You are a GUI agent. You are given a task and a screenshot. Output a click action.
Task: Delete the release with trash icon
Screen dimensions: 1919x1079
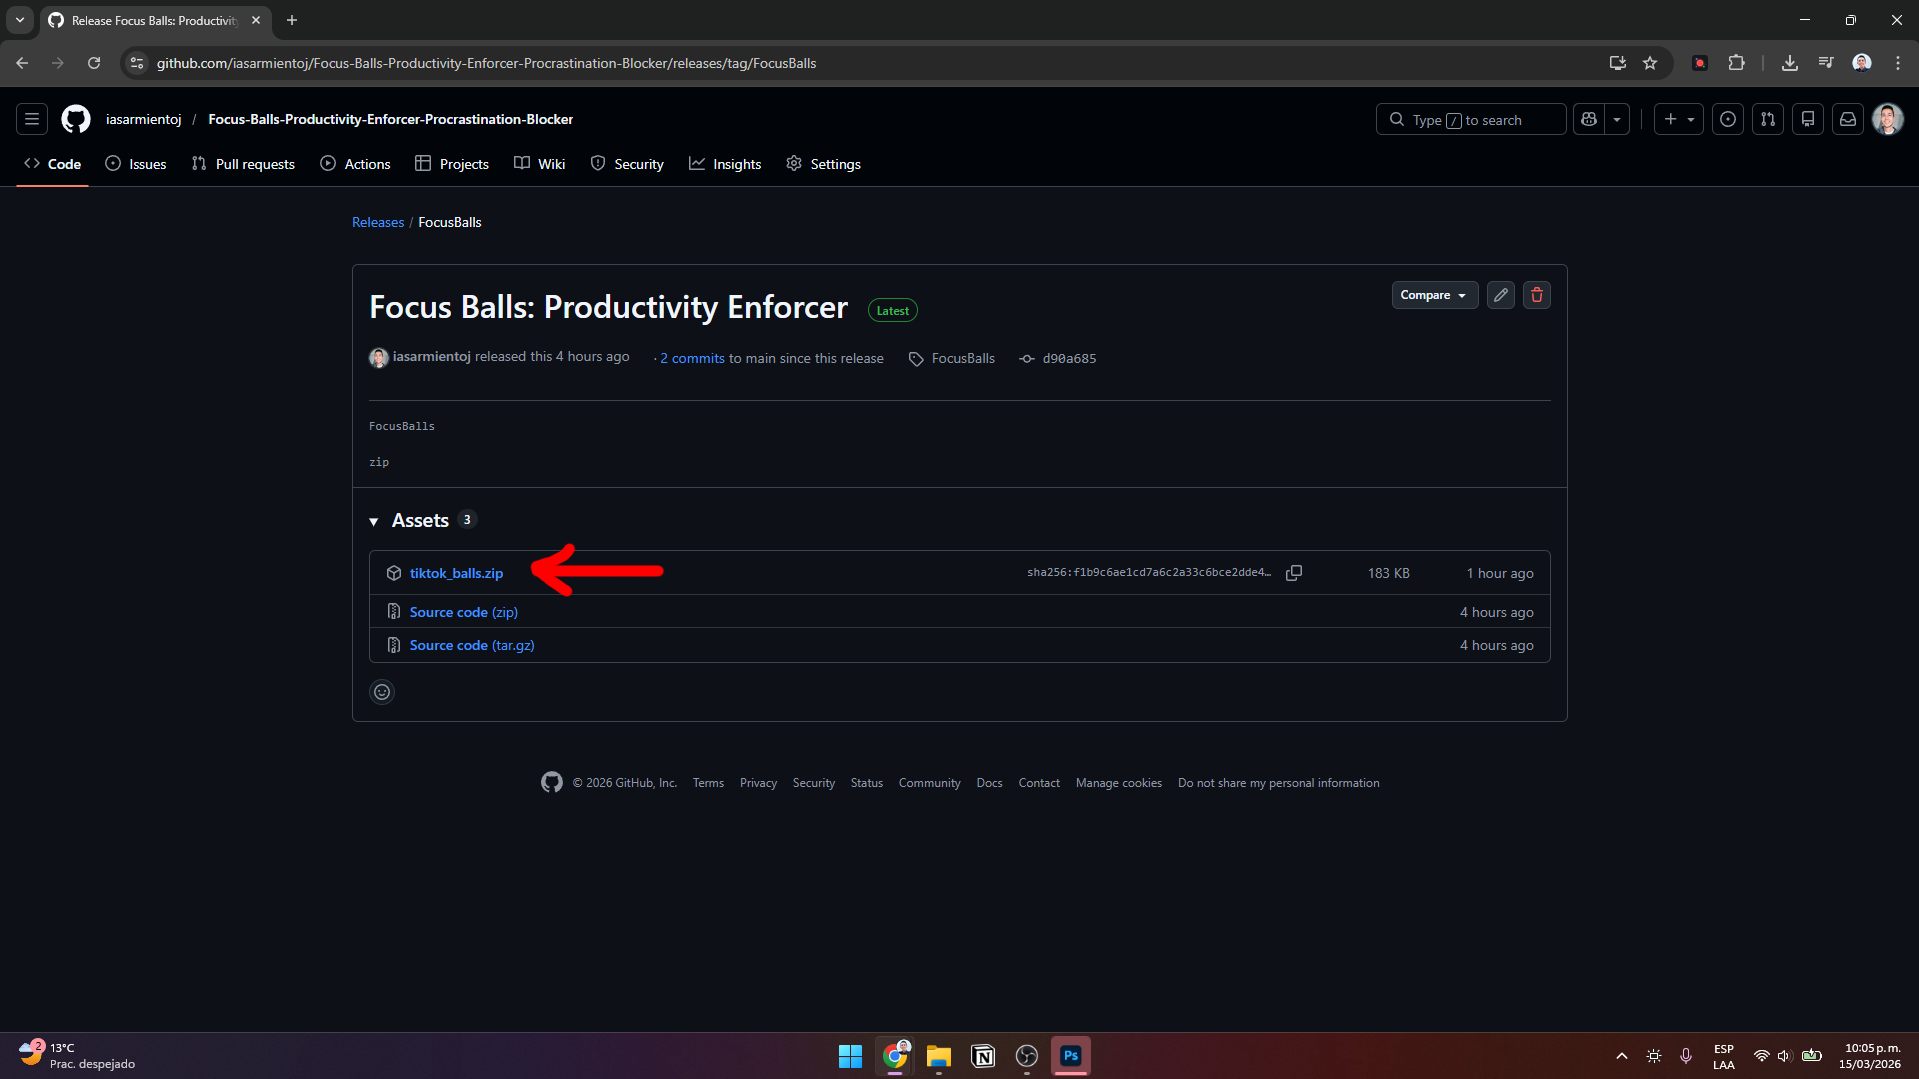click(1537, 295)
